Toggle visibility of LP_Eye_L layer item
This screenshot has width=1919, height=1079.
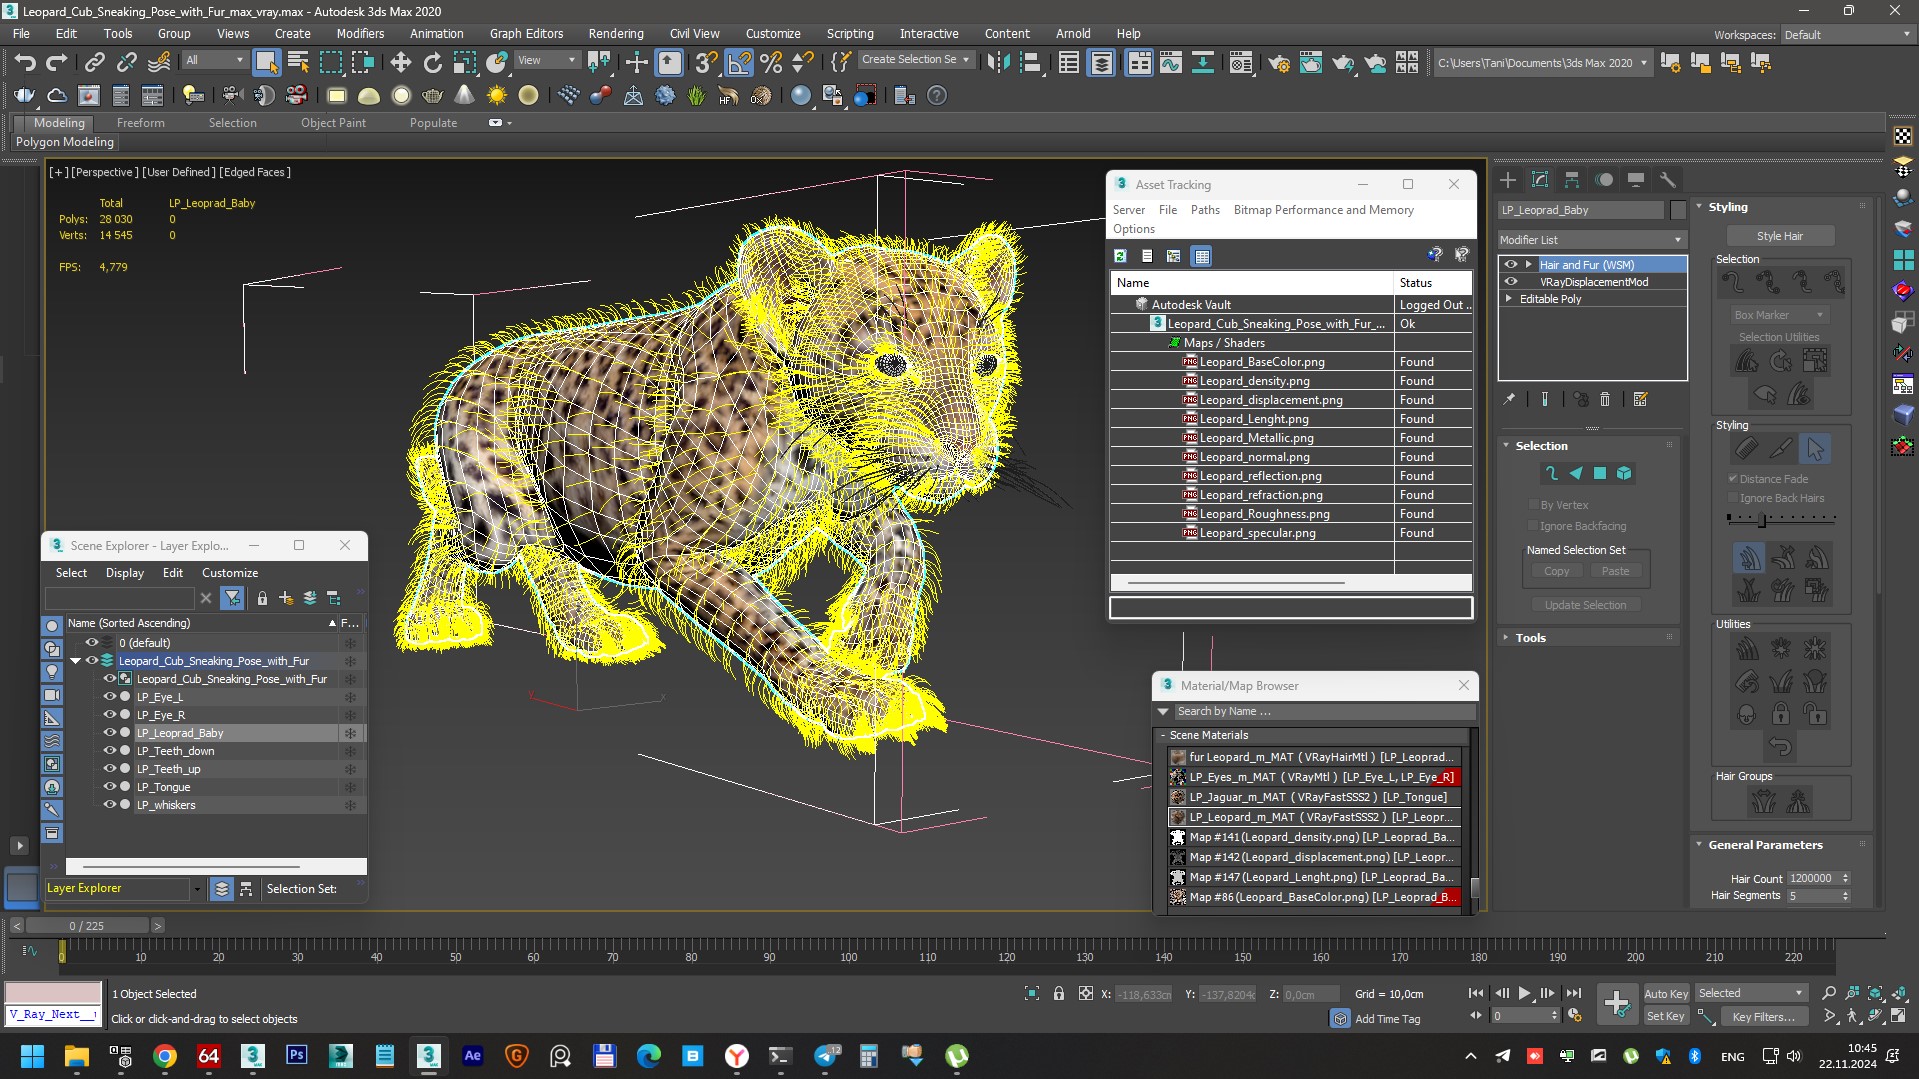(x=110, y=697)
